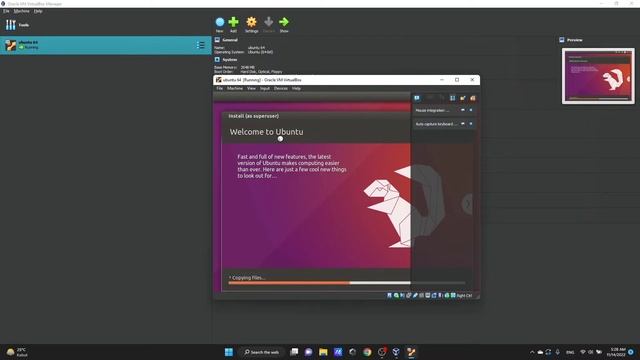Click the Welcome to Ubuntu heading
The width and height of the screenshot is (640, 360).
pos(266,132)
